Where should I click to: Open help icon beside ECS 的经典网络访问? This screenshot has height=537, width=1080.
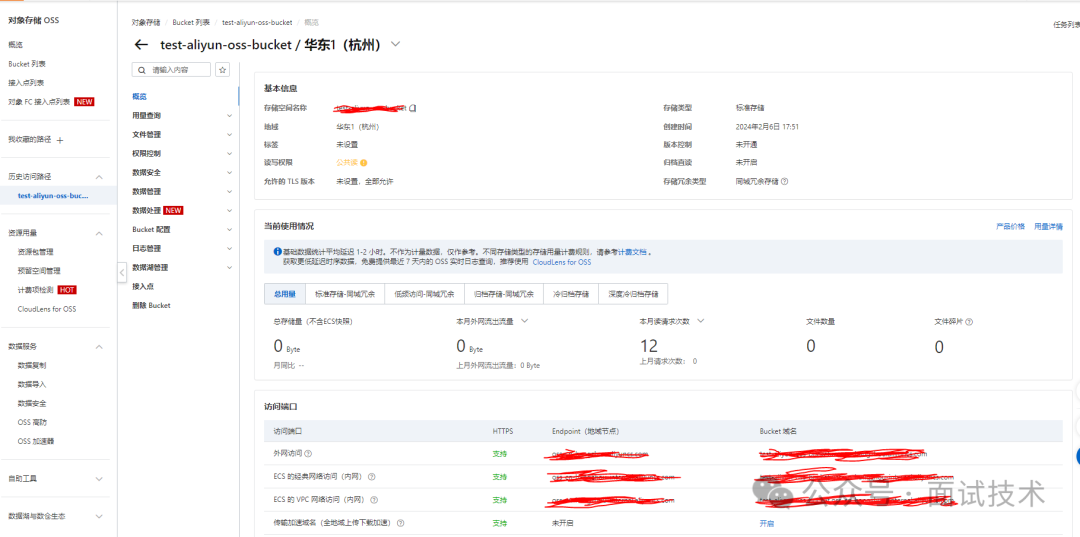click(x=371, y=476)
